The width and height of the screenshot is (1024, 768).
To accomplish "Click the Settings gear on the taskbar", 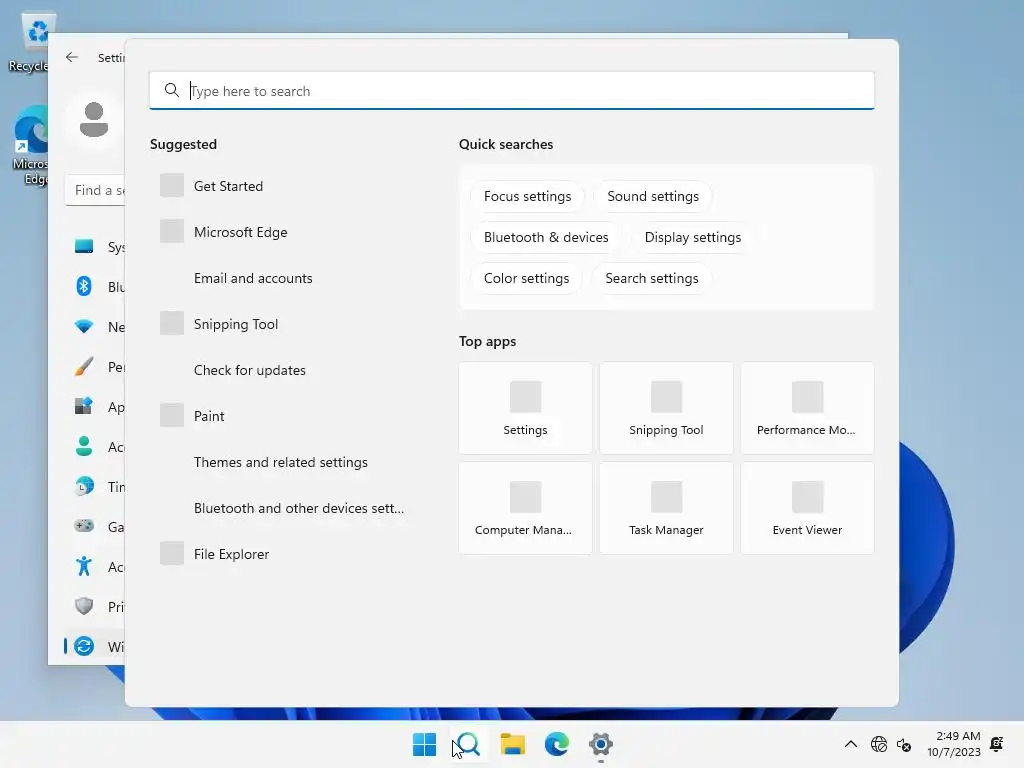I will 601,744.
